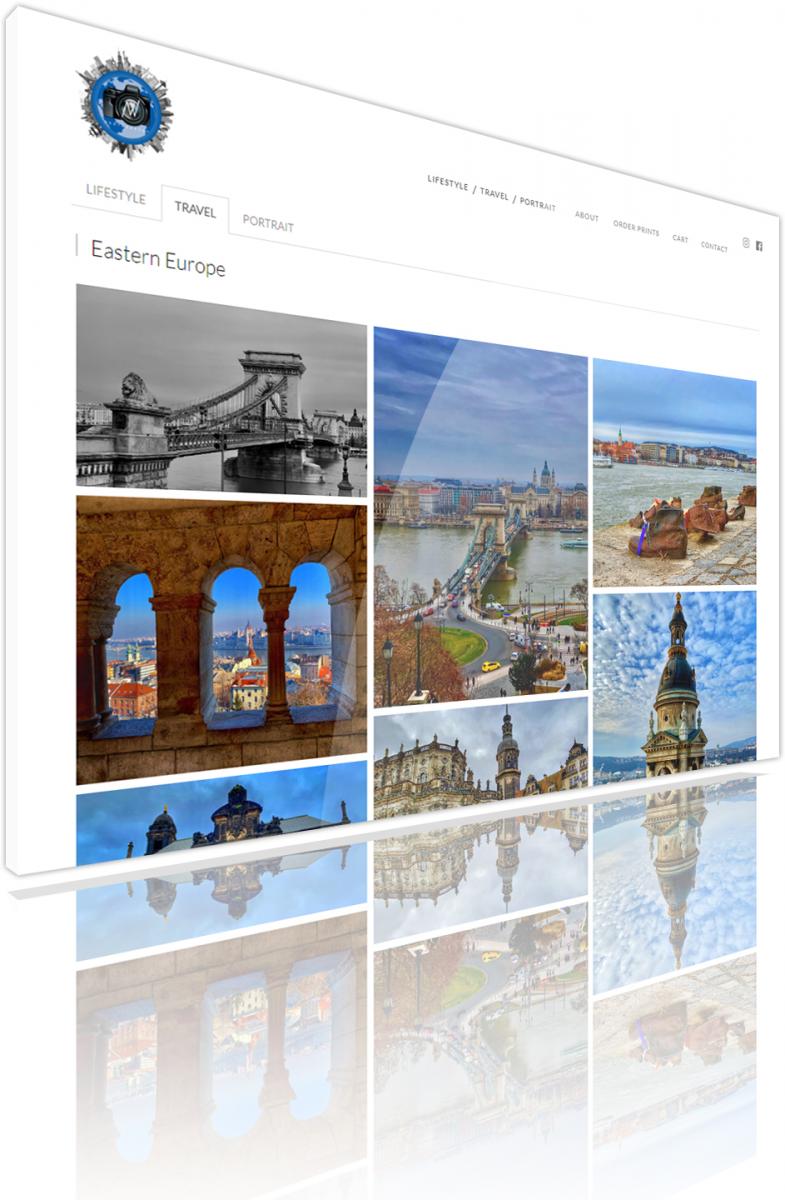Switch to the Portrait gallery tab
Viewport: 785px width, 1200px height.
pyautogui.click(x=268, y=225)
